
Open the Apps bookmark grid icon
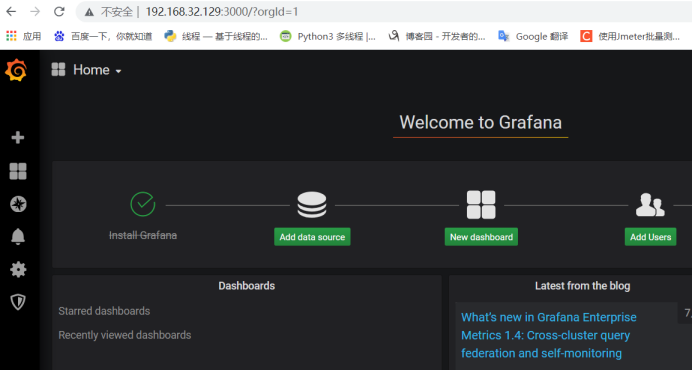tap(11, 36)
